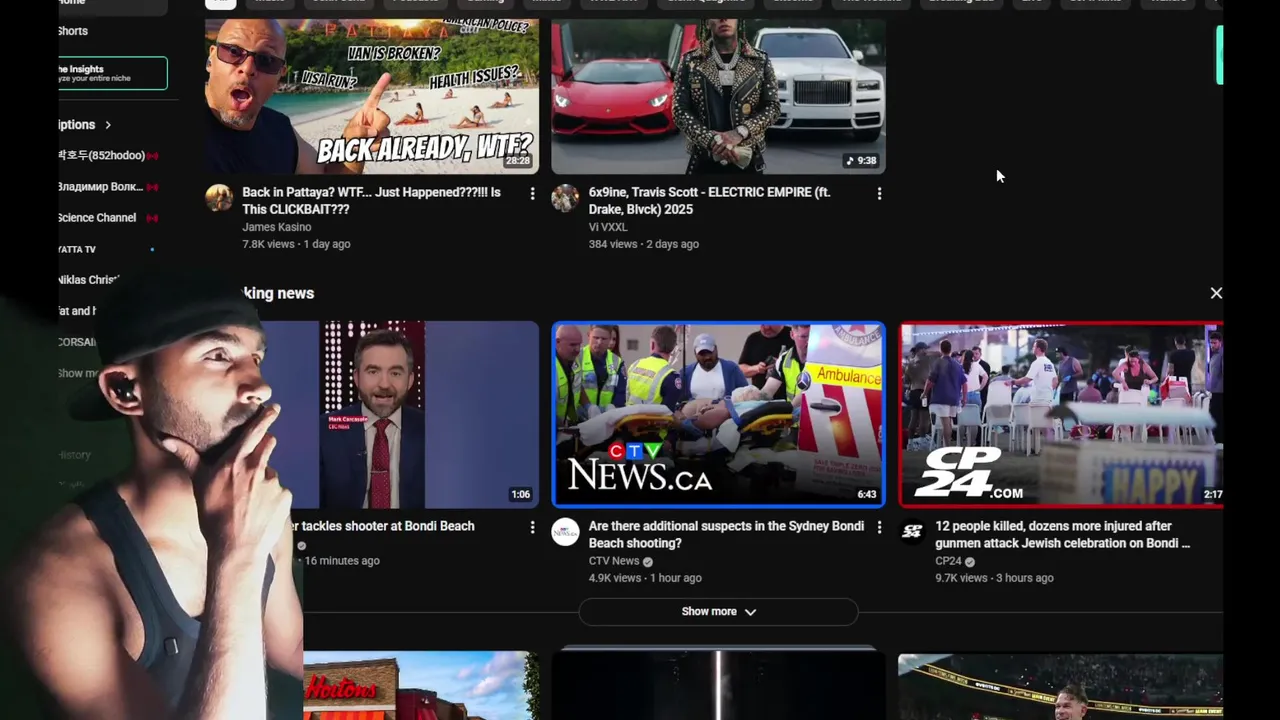1280x720 pixels.
Task: Click verified badge next to CTV News
Action: [x=647, y=562]
